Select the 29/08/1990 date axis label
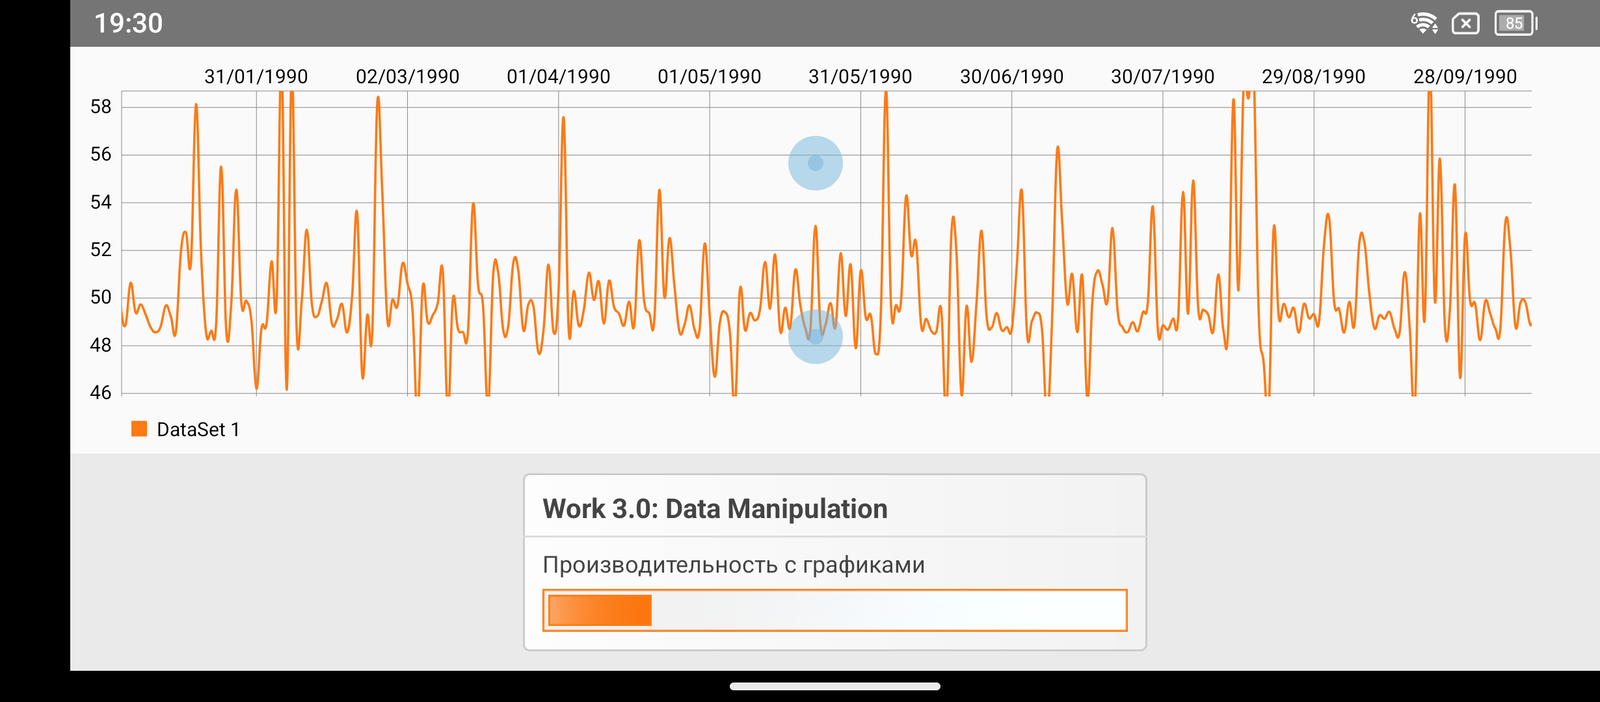The width and height of the screenshot is (1600, 702). click(1313, 77)
